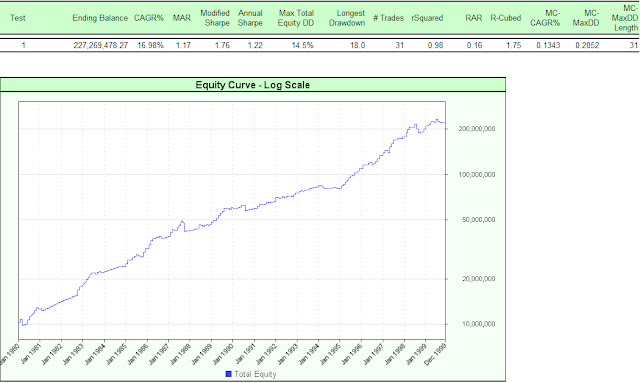The width and height of the screenshot is (640, 383).
Task: Click the MC-CAGR value 0.1343
Action: tap(548, 45)
